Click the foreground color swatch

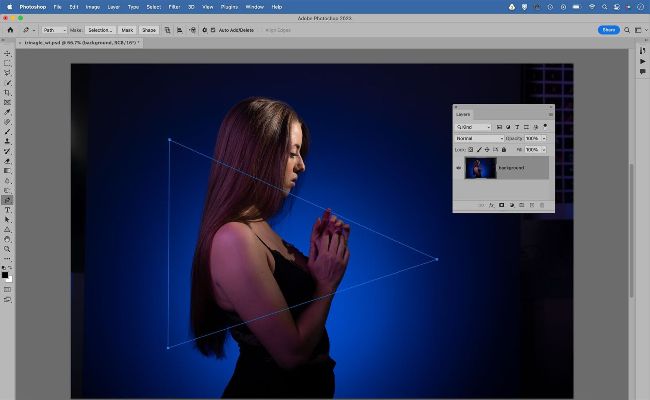point(6,273)
